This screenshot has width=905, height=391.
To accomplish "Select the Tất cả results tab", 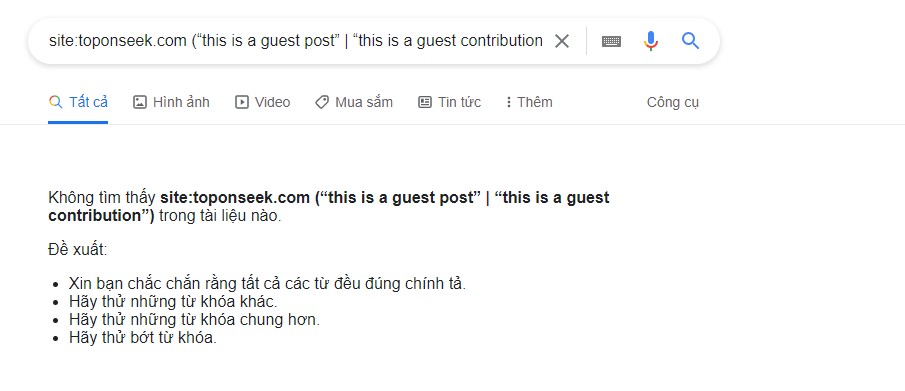I will tap(78, 102).
